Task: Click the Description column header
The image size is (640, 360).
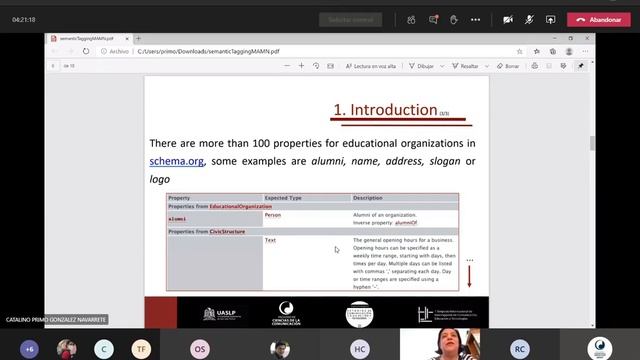Action: [x=368, y=198]
